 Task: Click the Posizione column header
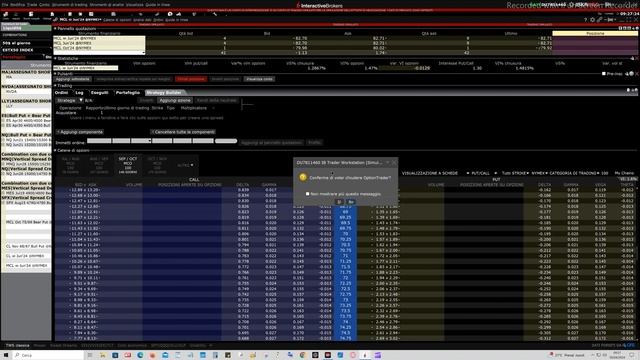click(595, 33)
